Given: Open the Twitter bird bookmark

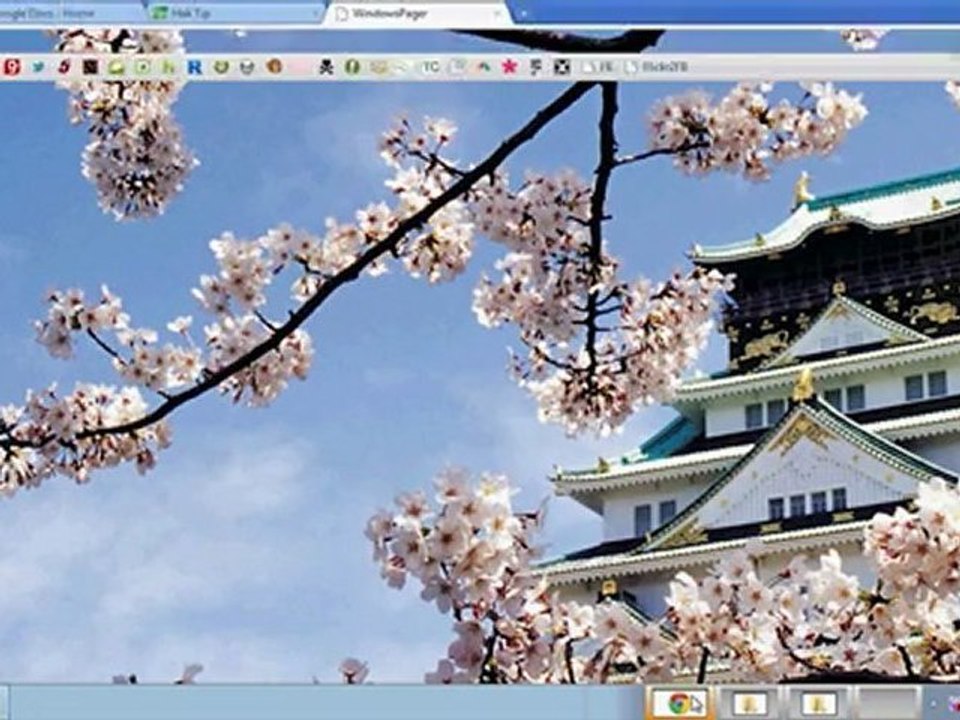Looking at the screenshot, I should (x=38, y=66).
